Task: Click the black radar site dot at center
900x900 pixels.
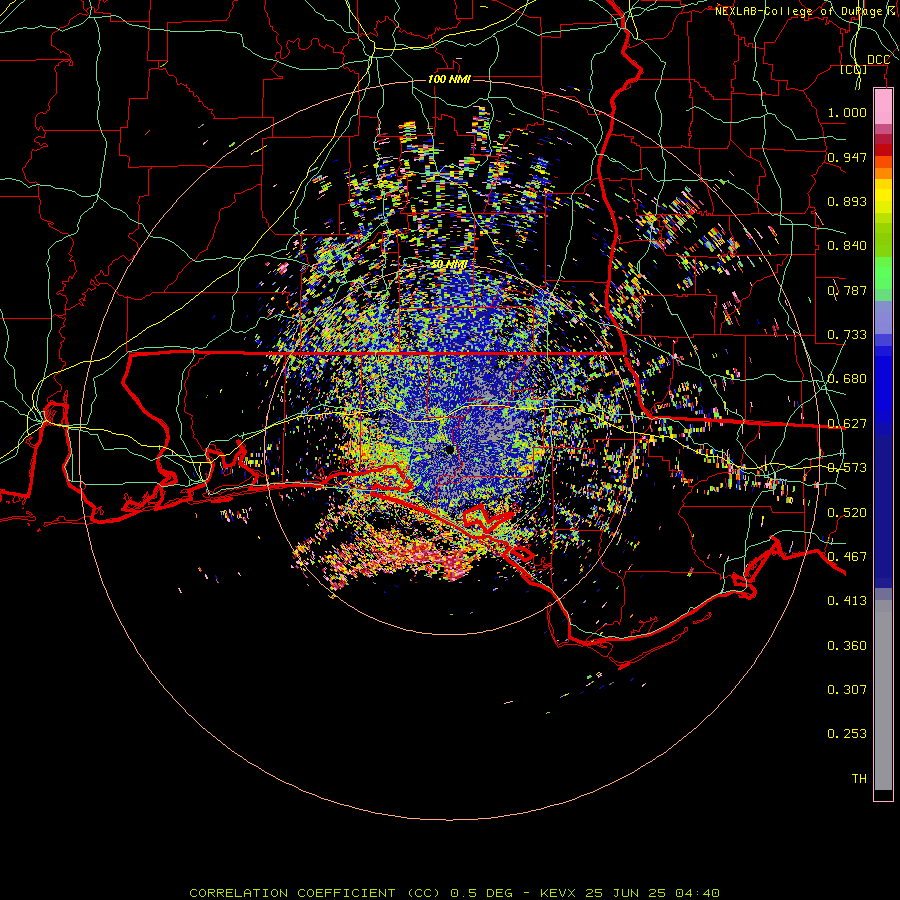Action: (450, 450)
